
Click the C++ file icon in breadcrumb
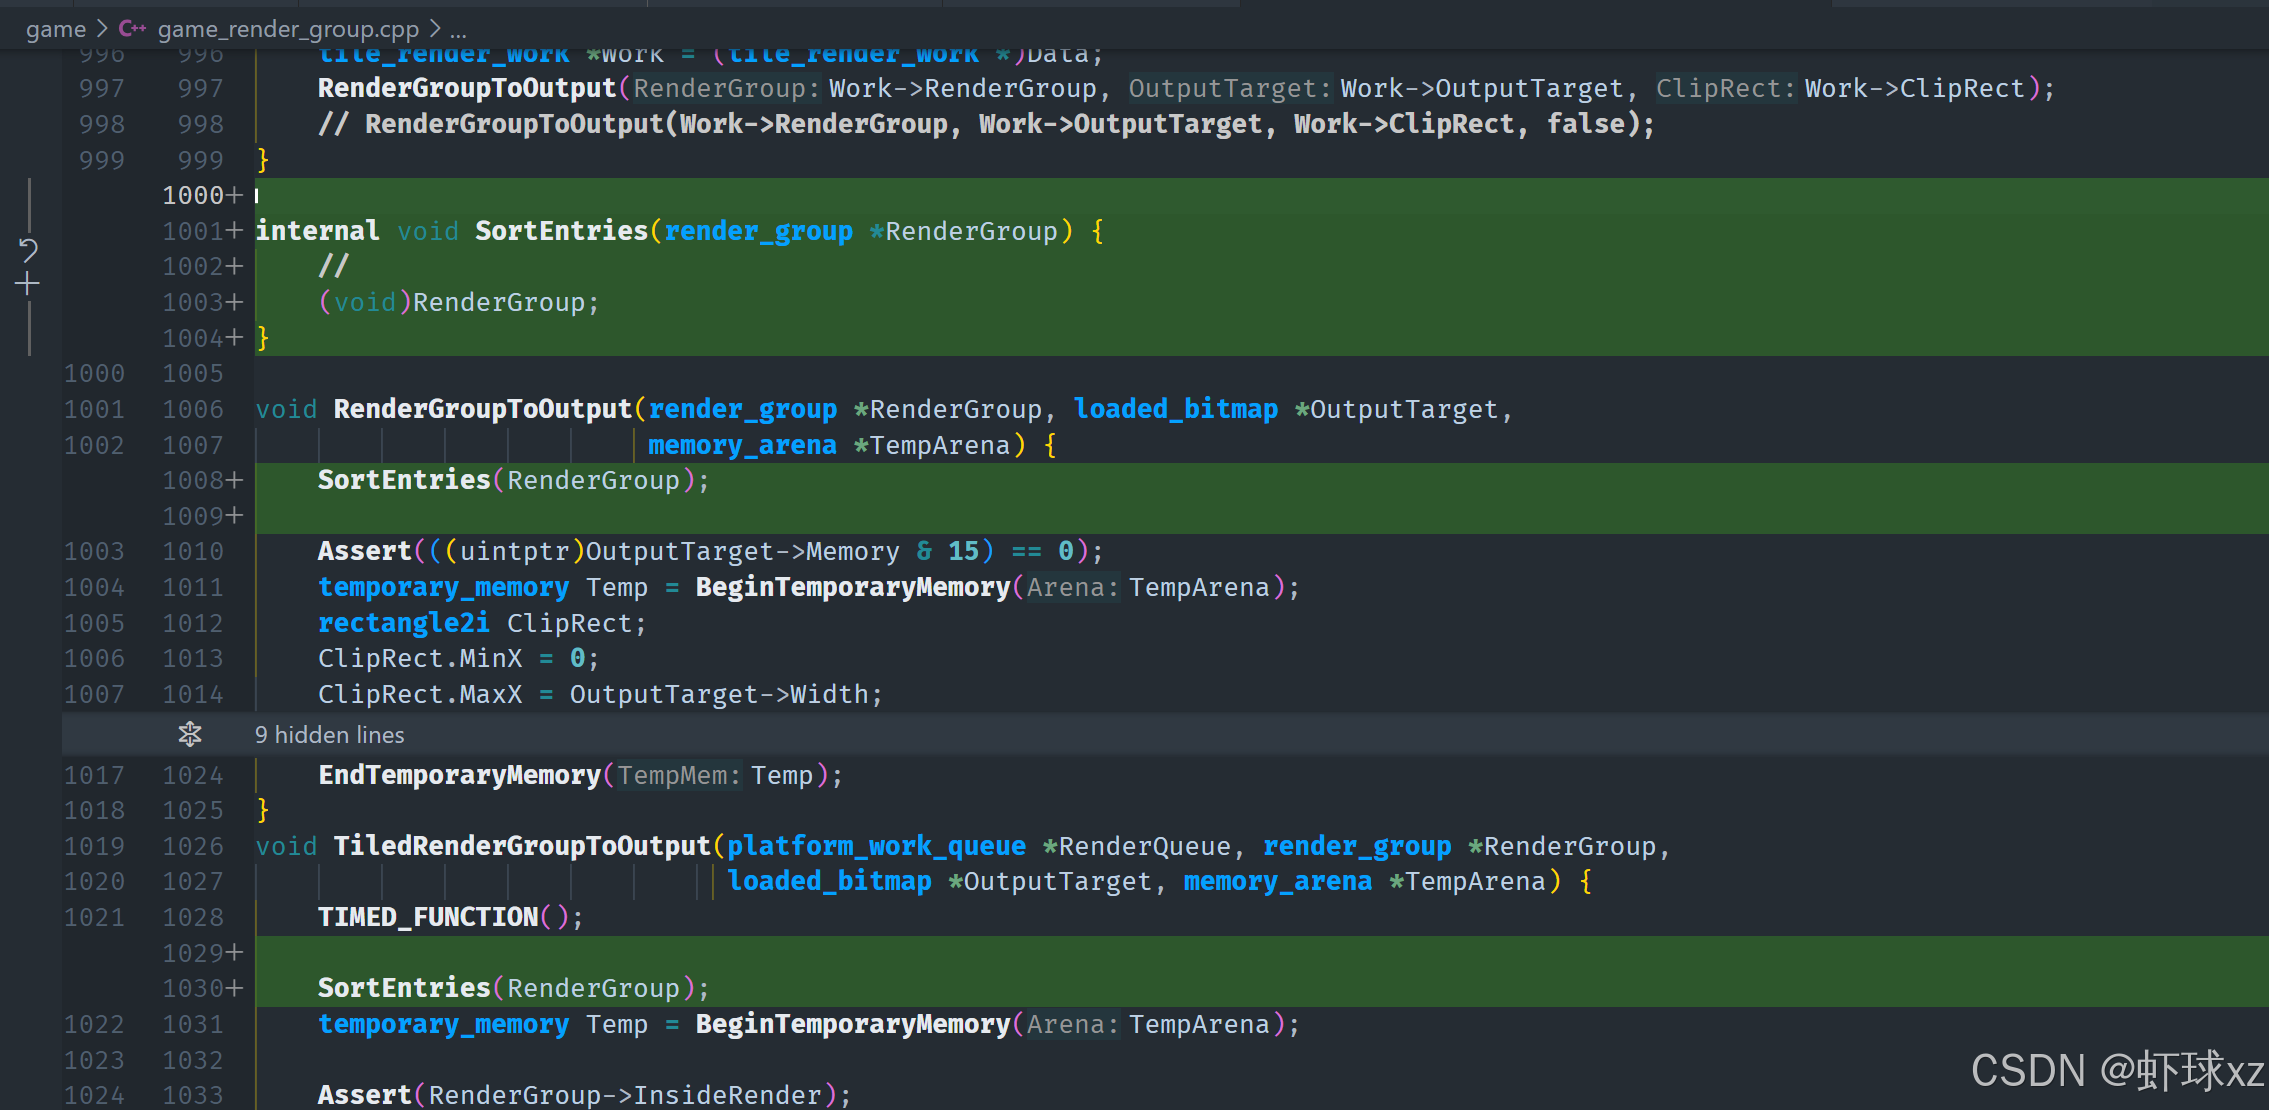coord(132,29)
